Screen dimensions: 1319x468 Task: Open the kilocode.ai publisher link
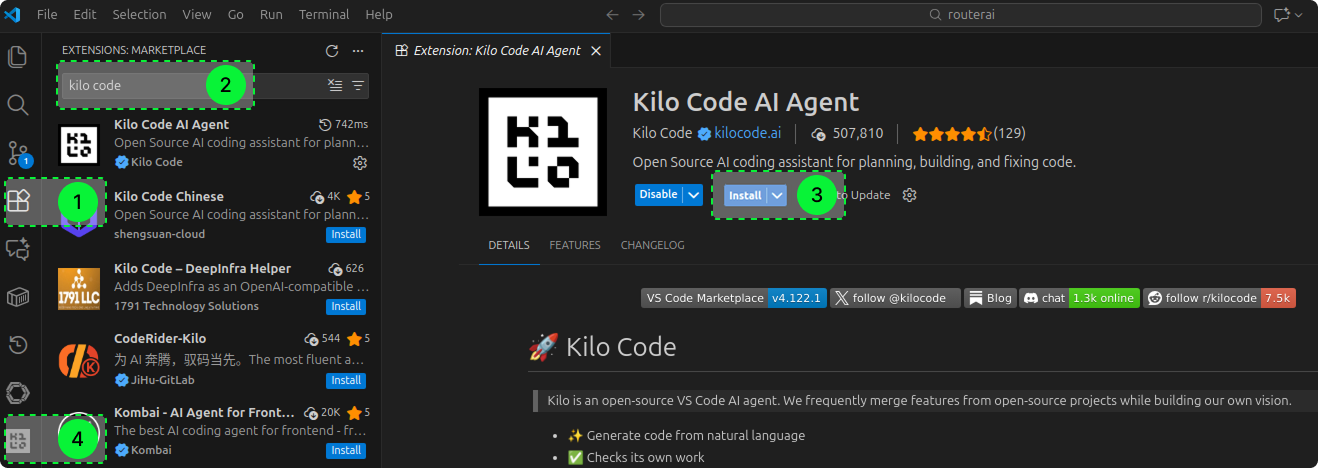click(x=747, y=134)
